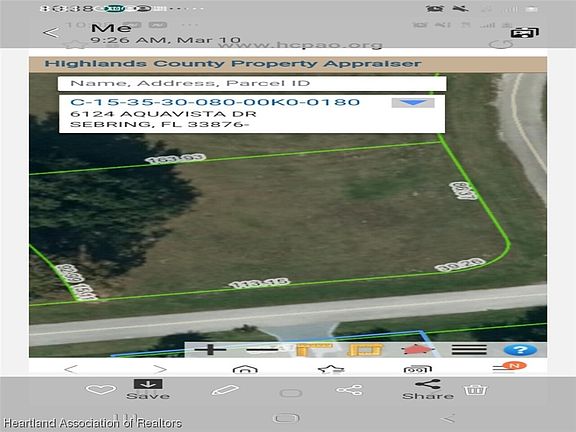Open the blue help question icon
The width and height of the screenshot is (576, 432).
point(520,349)
